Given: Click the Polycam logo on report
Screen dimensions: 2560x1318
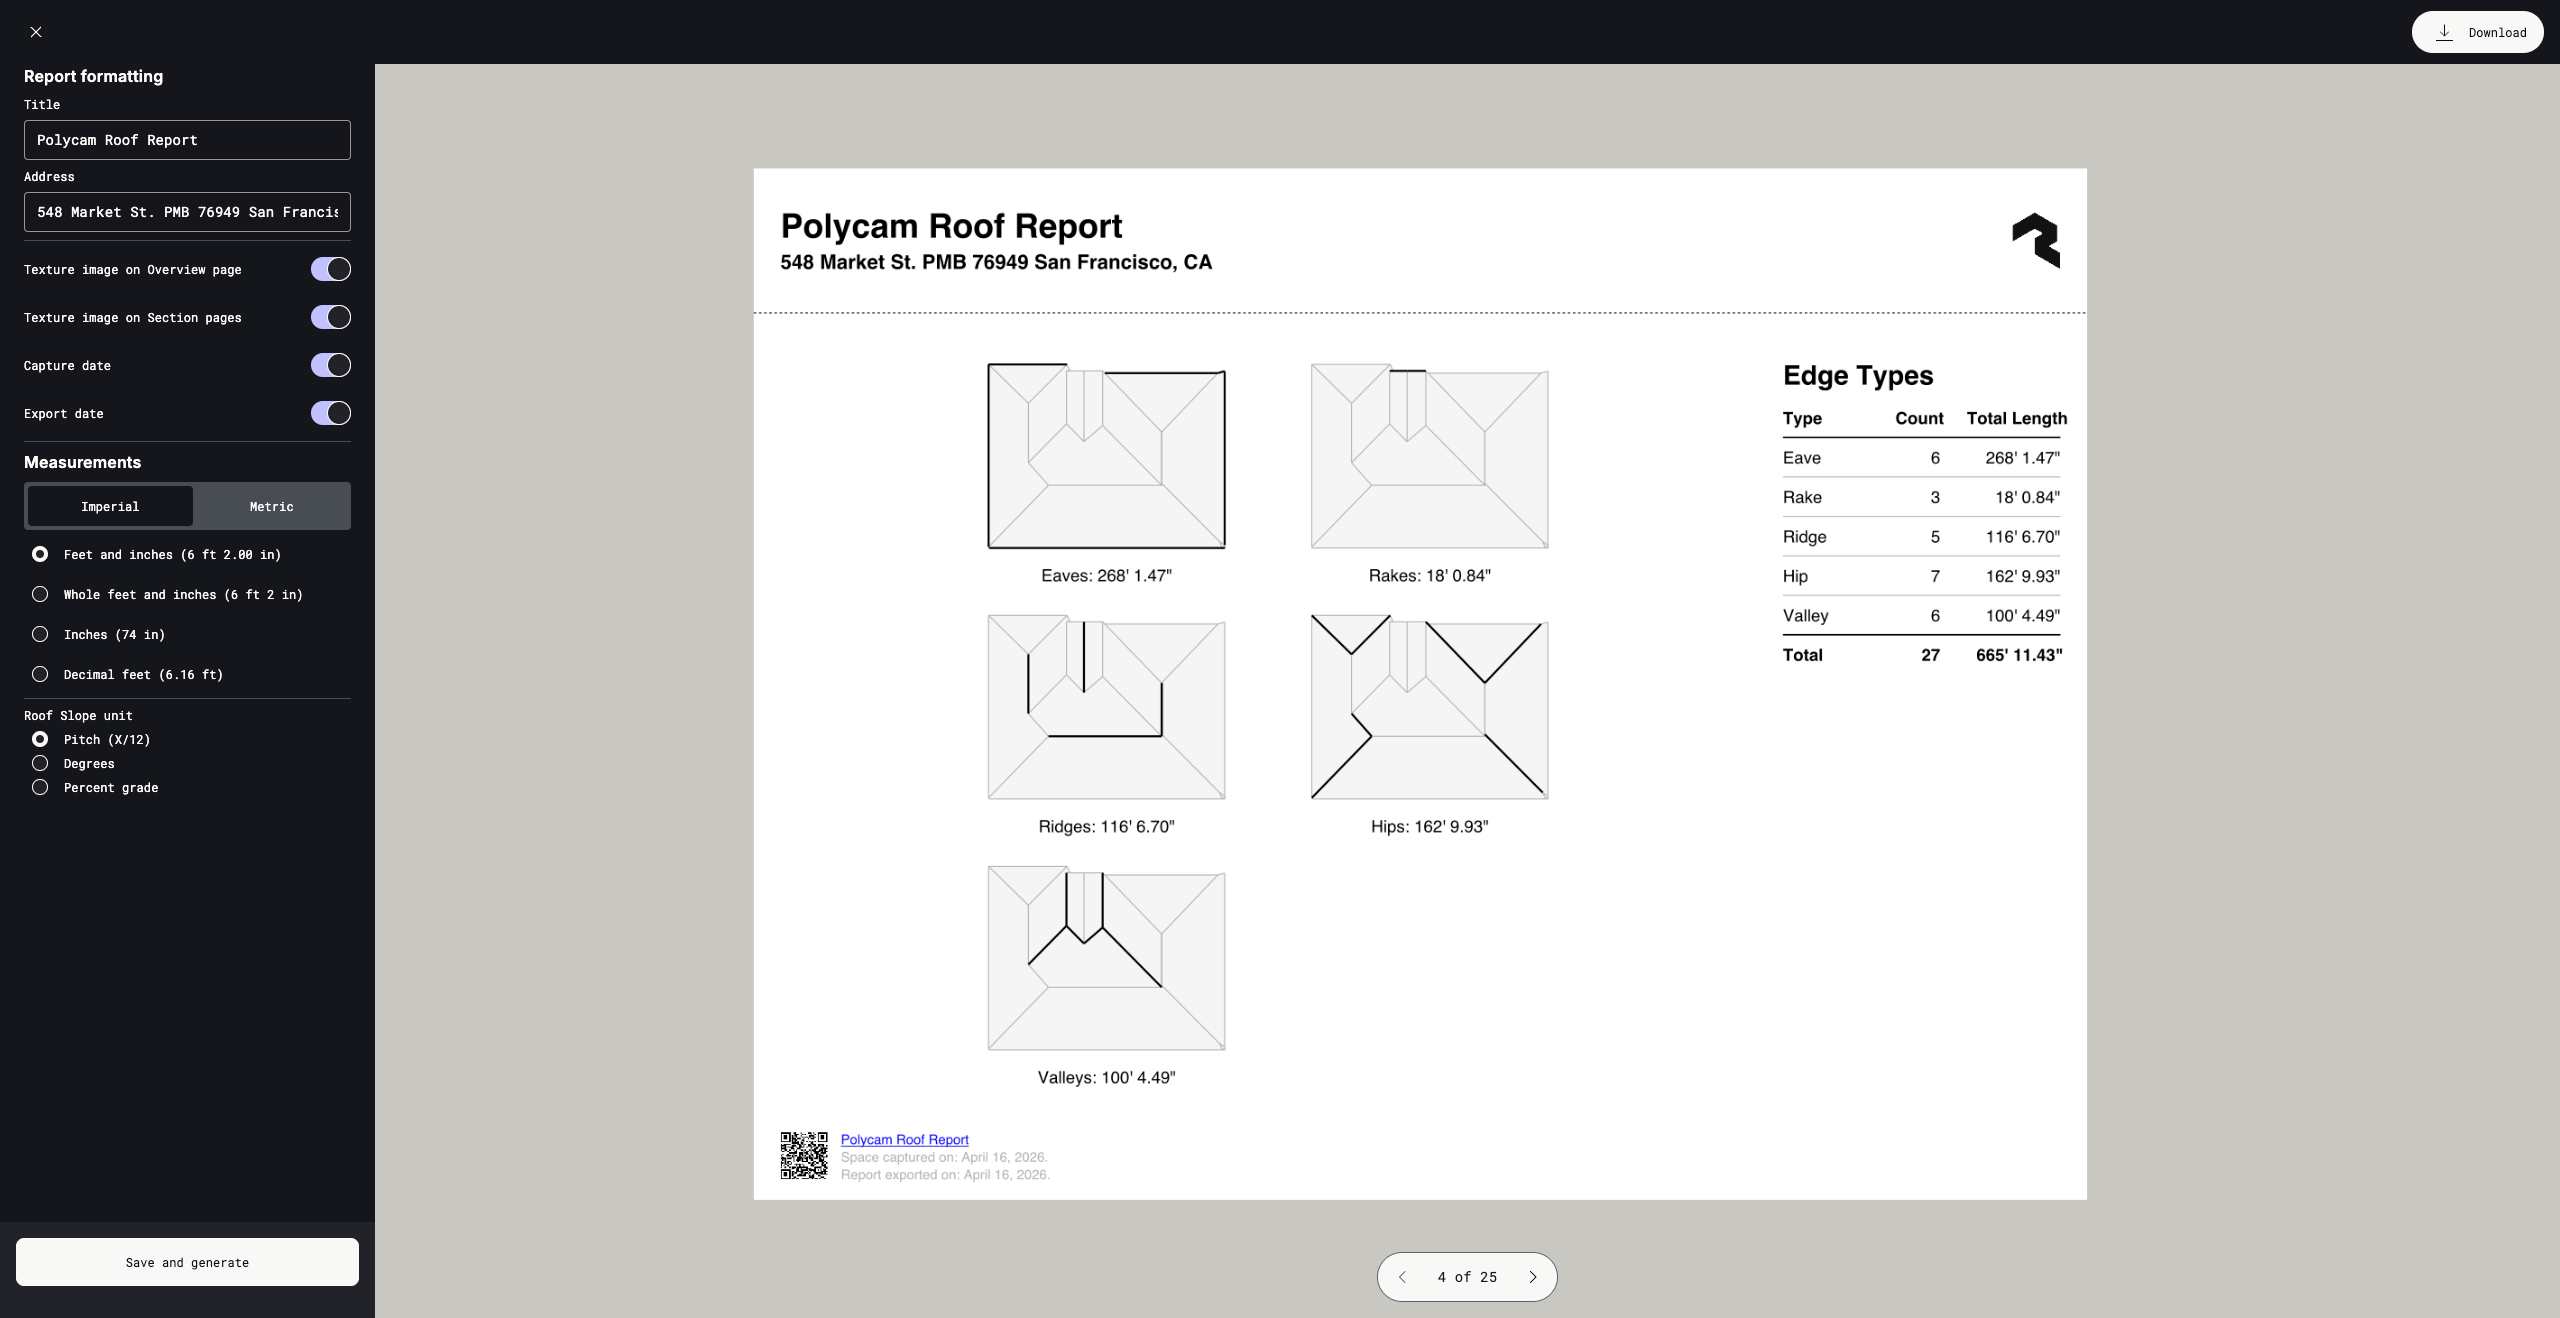Looking at the screenshot, I should 2036,240.
